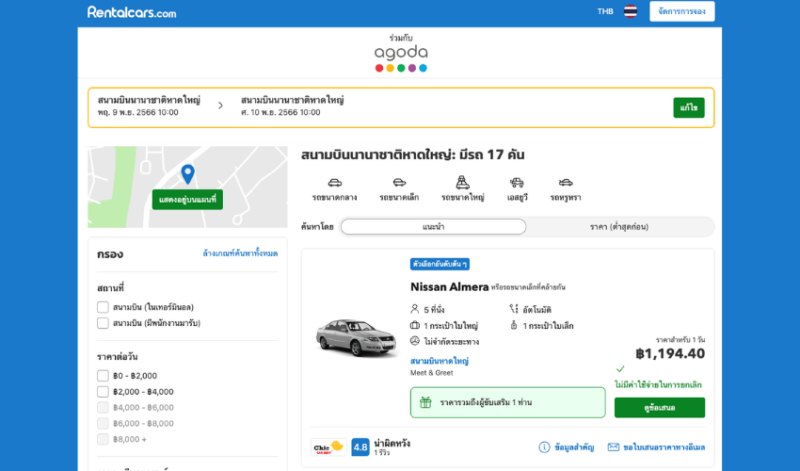This screenshot has height=471, width=800.
Task: Click the Nissan Almera car thumbnail
Action: pyautogui.click(x=352, y=338)
